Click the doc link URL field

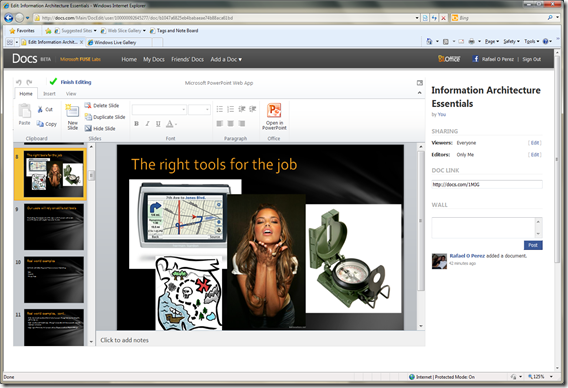[487, 184]
